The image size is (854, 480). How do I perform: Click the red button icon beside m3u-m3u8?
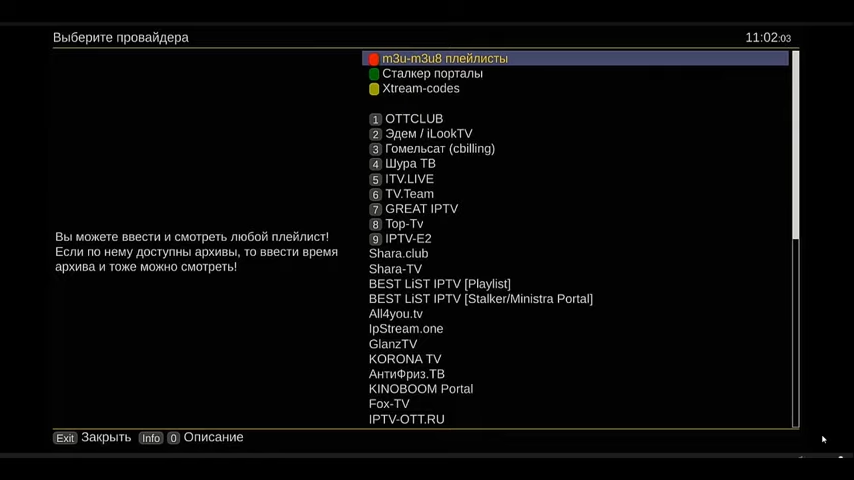pos(374,59)
